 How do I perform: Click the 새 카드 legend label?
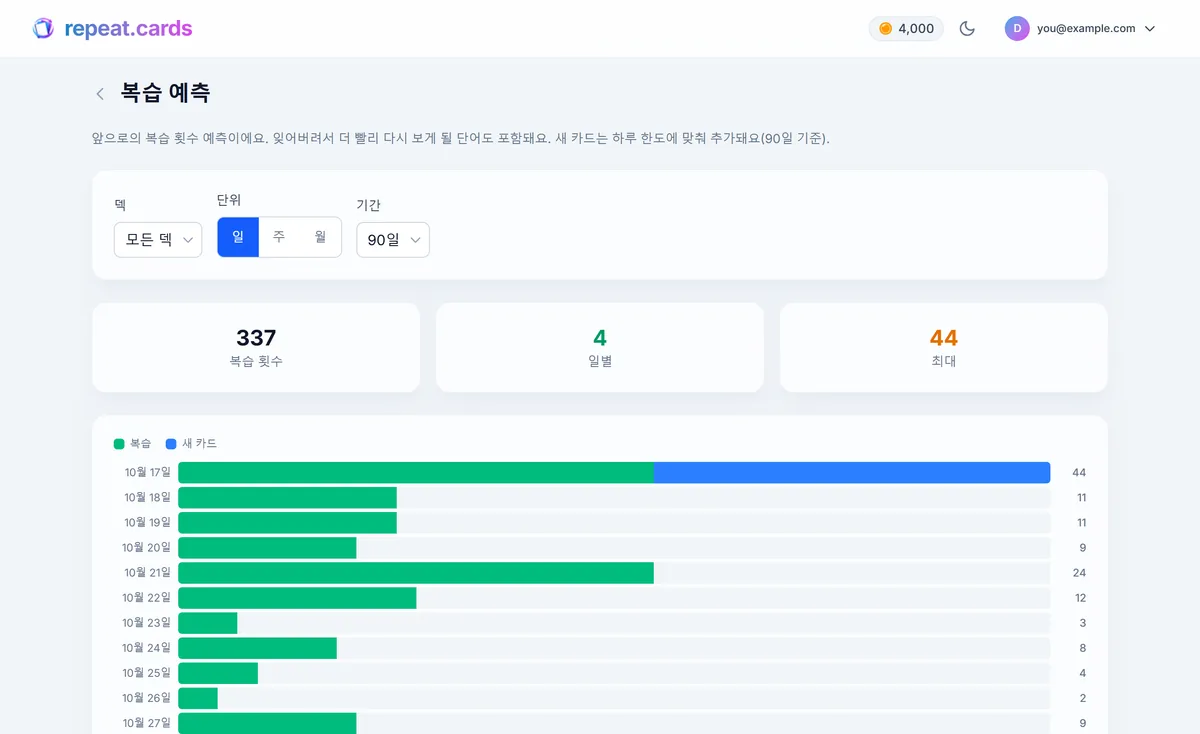point(199,443)
